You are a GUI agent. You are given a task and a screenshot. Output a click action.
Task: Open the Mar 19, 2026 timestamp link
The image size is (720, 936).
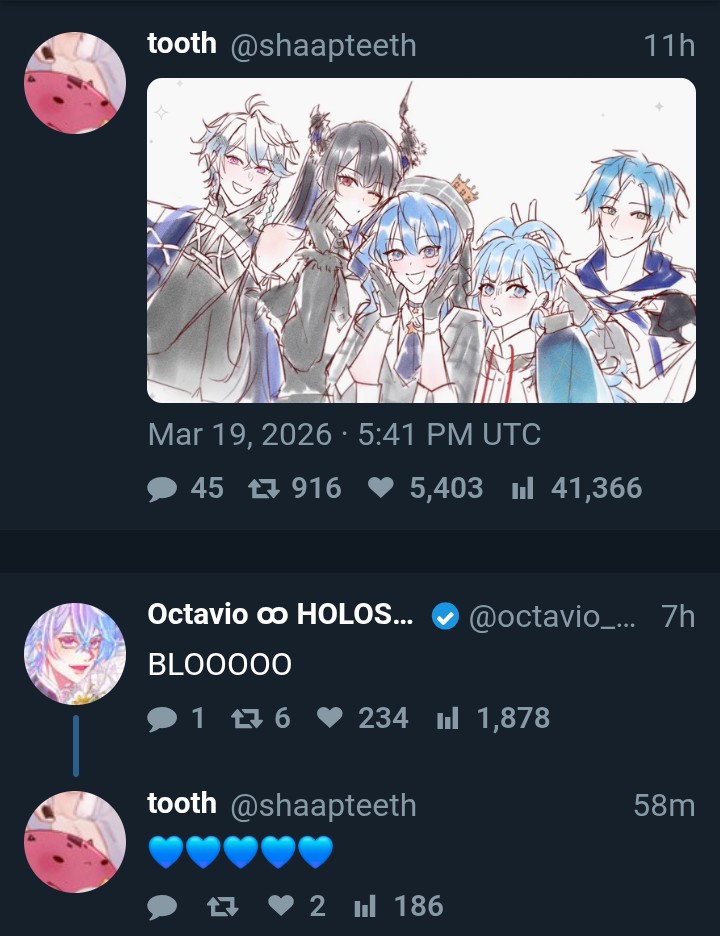(x=344, y=434)
